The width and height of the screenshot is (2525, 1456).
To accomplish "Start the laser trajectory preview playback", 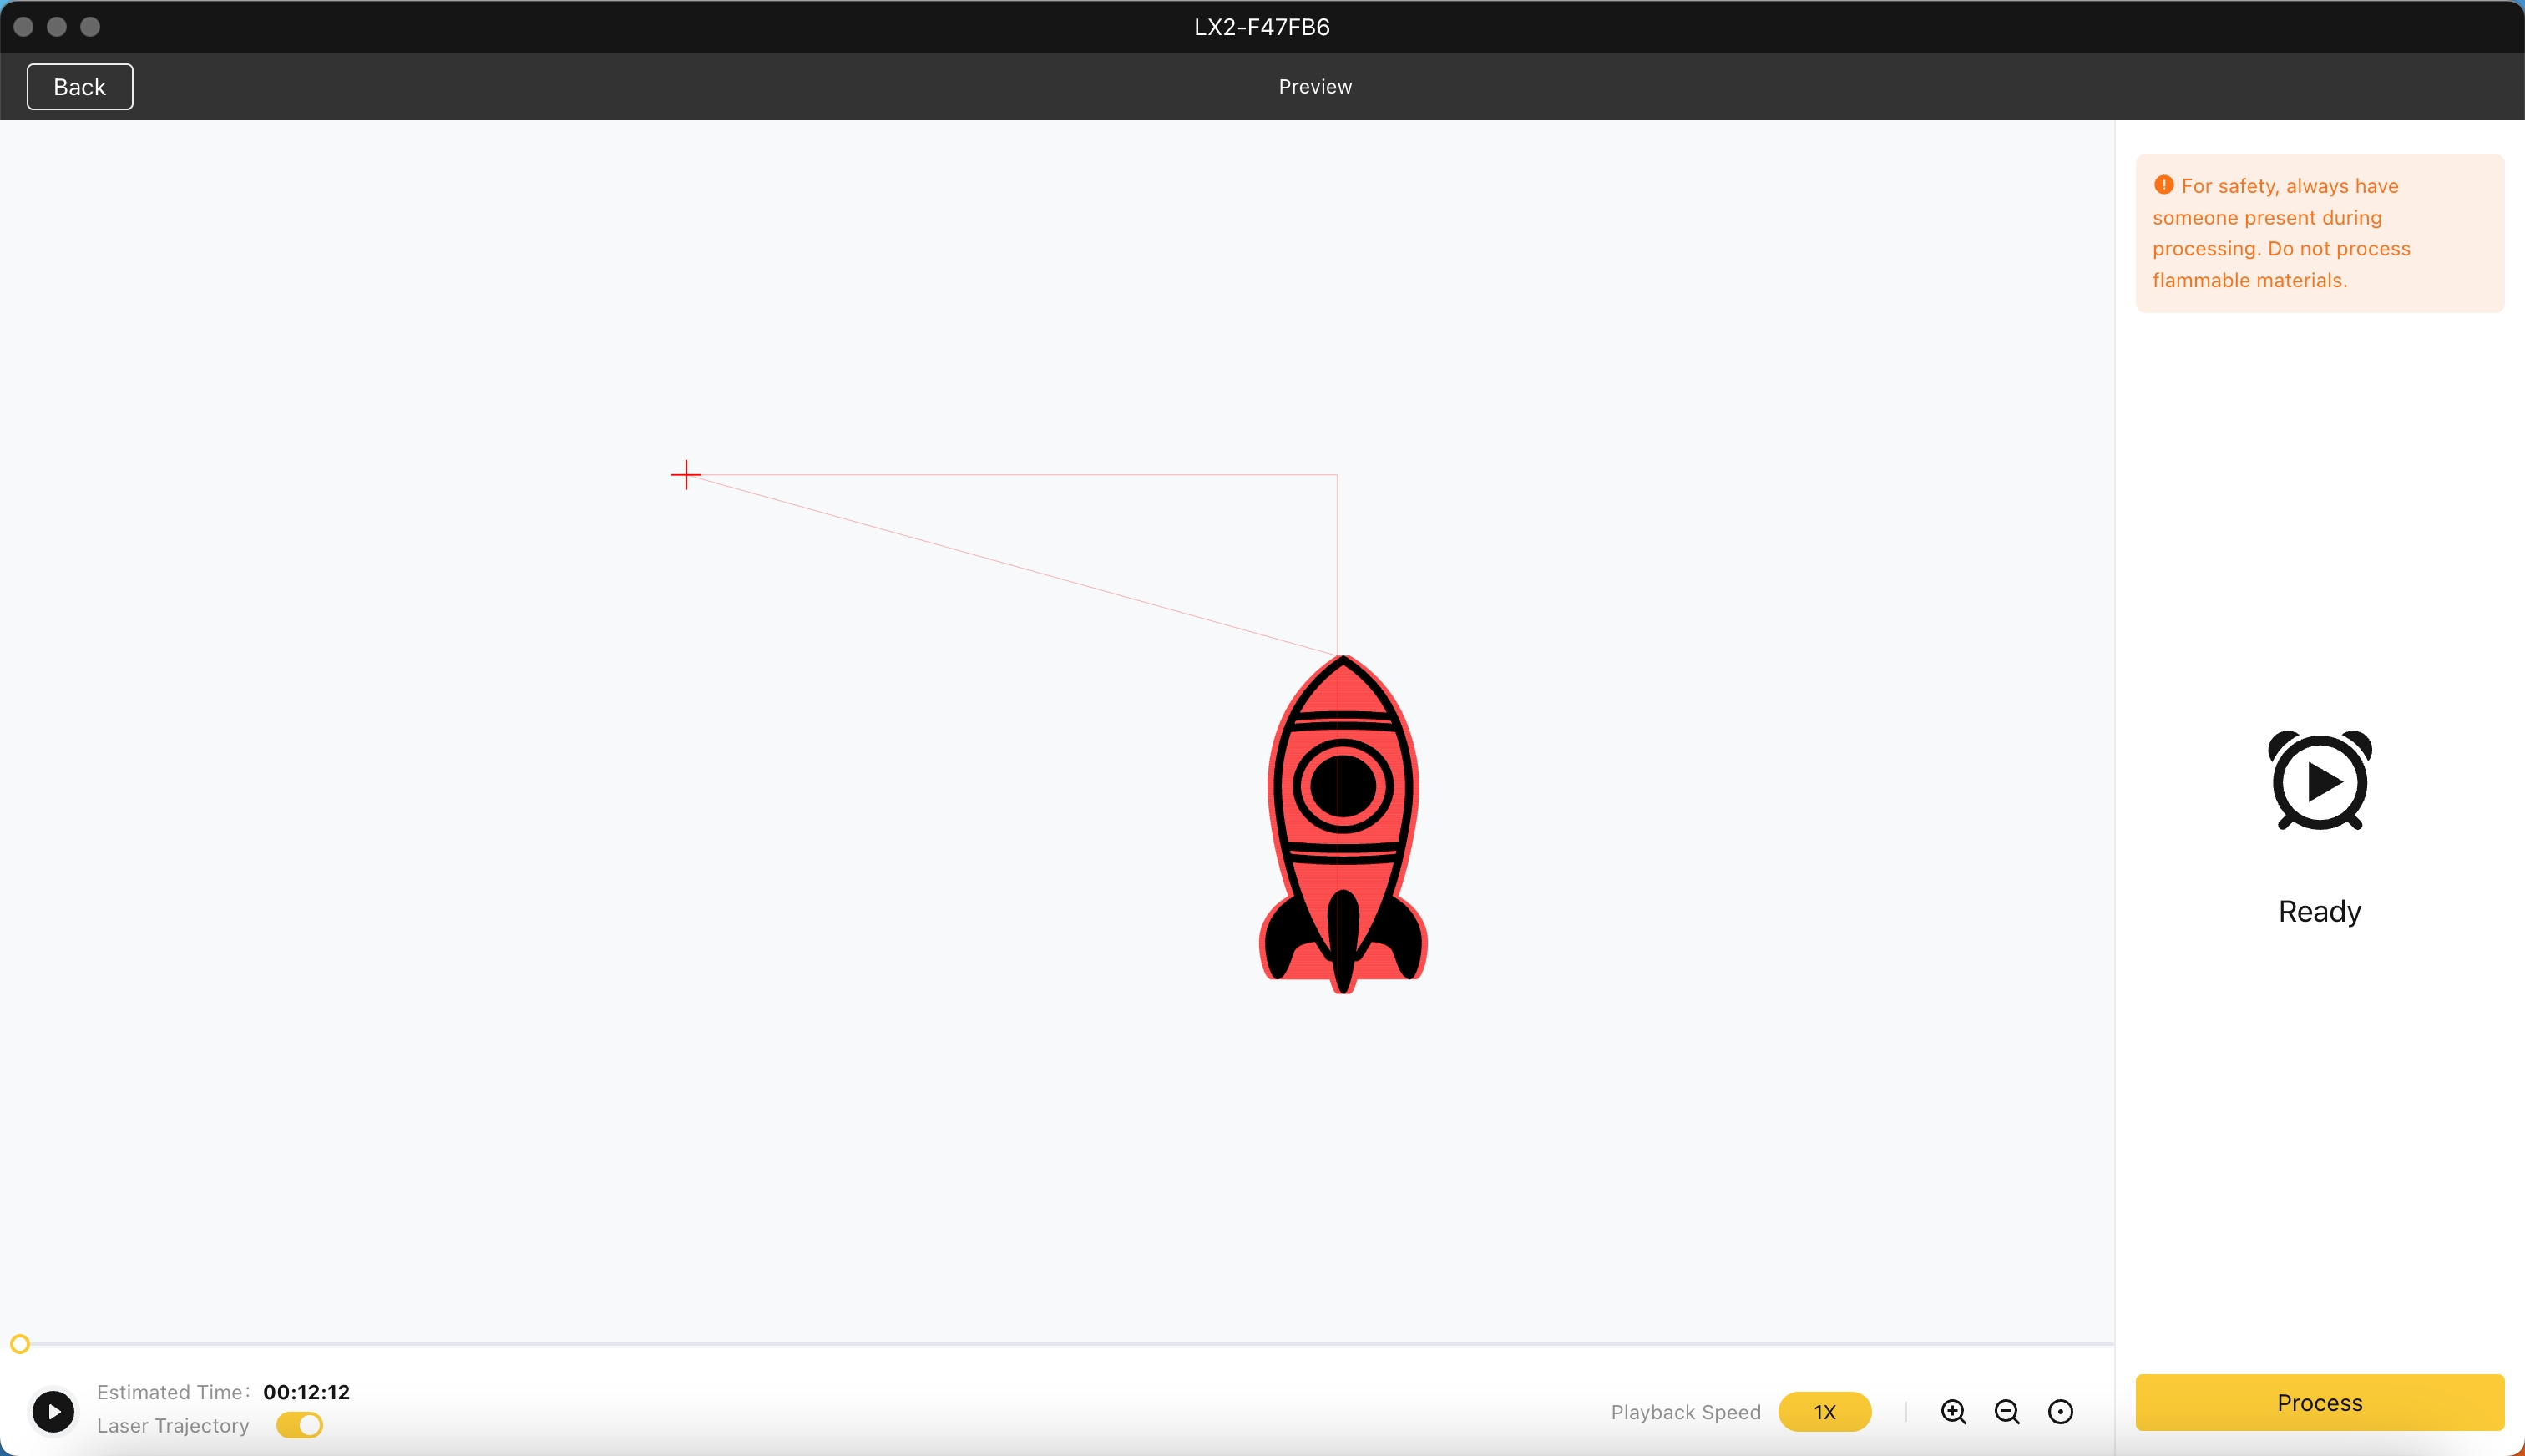I will (x=53, y=1411).
